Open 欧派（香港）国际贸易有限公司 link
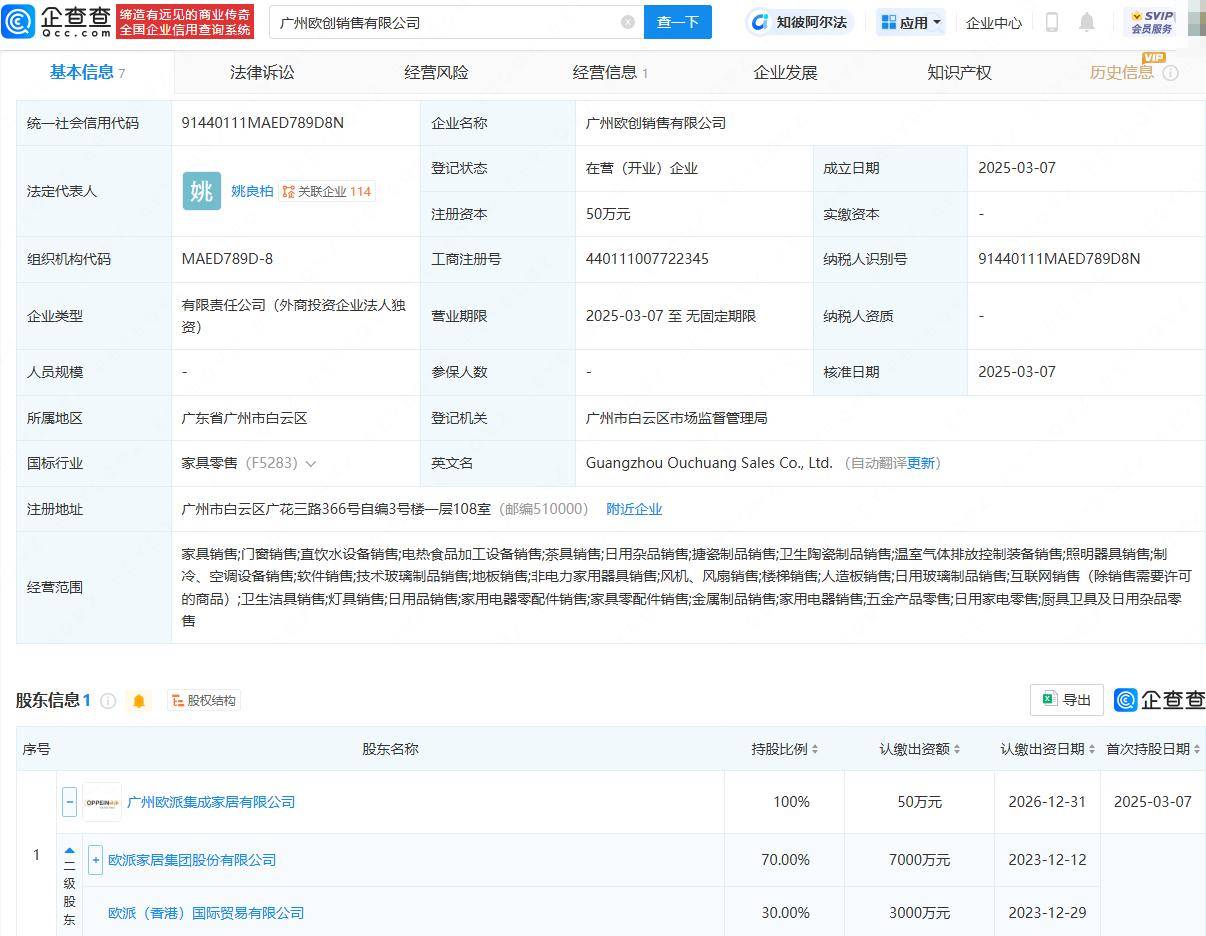1206x936 pixels. click(x=206, y=913)
